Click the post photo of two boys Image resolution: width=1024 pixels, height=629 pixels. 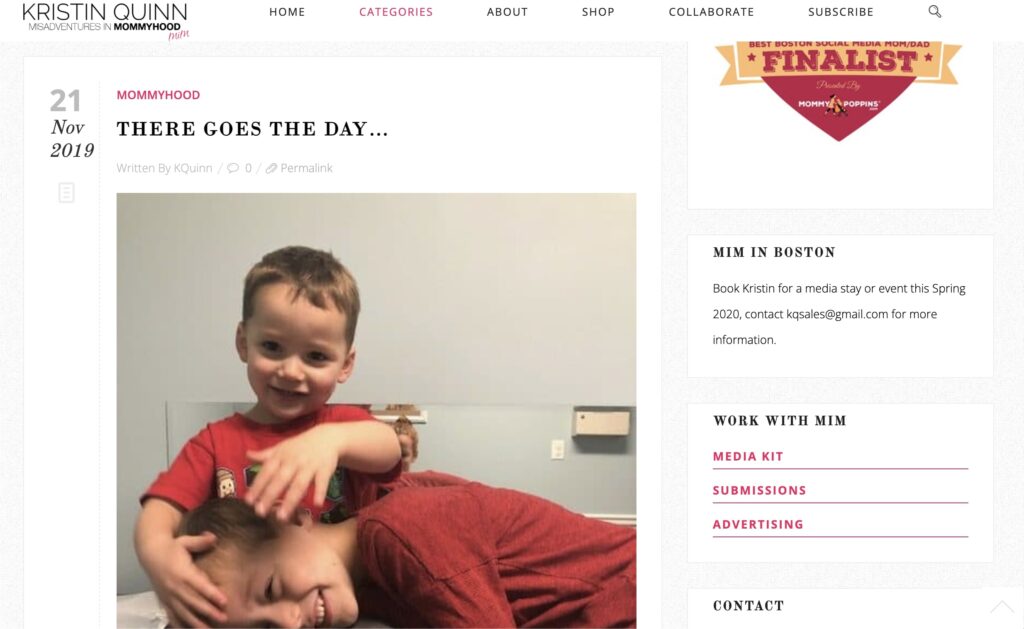tap(376, 411)
